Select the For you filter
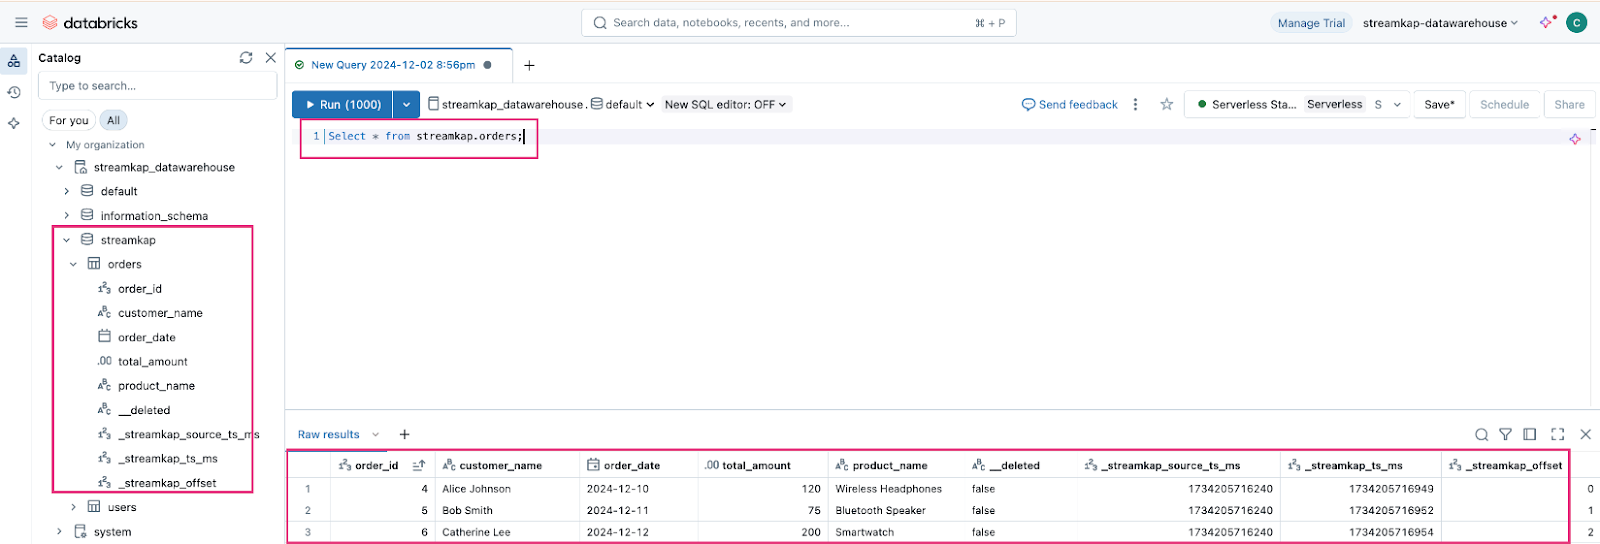 [69, 120]
